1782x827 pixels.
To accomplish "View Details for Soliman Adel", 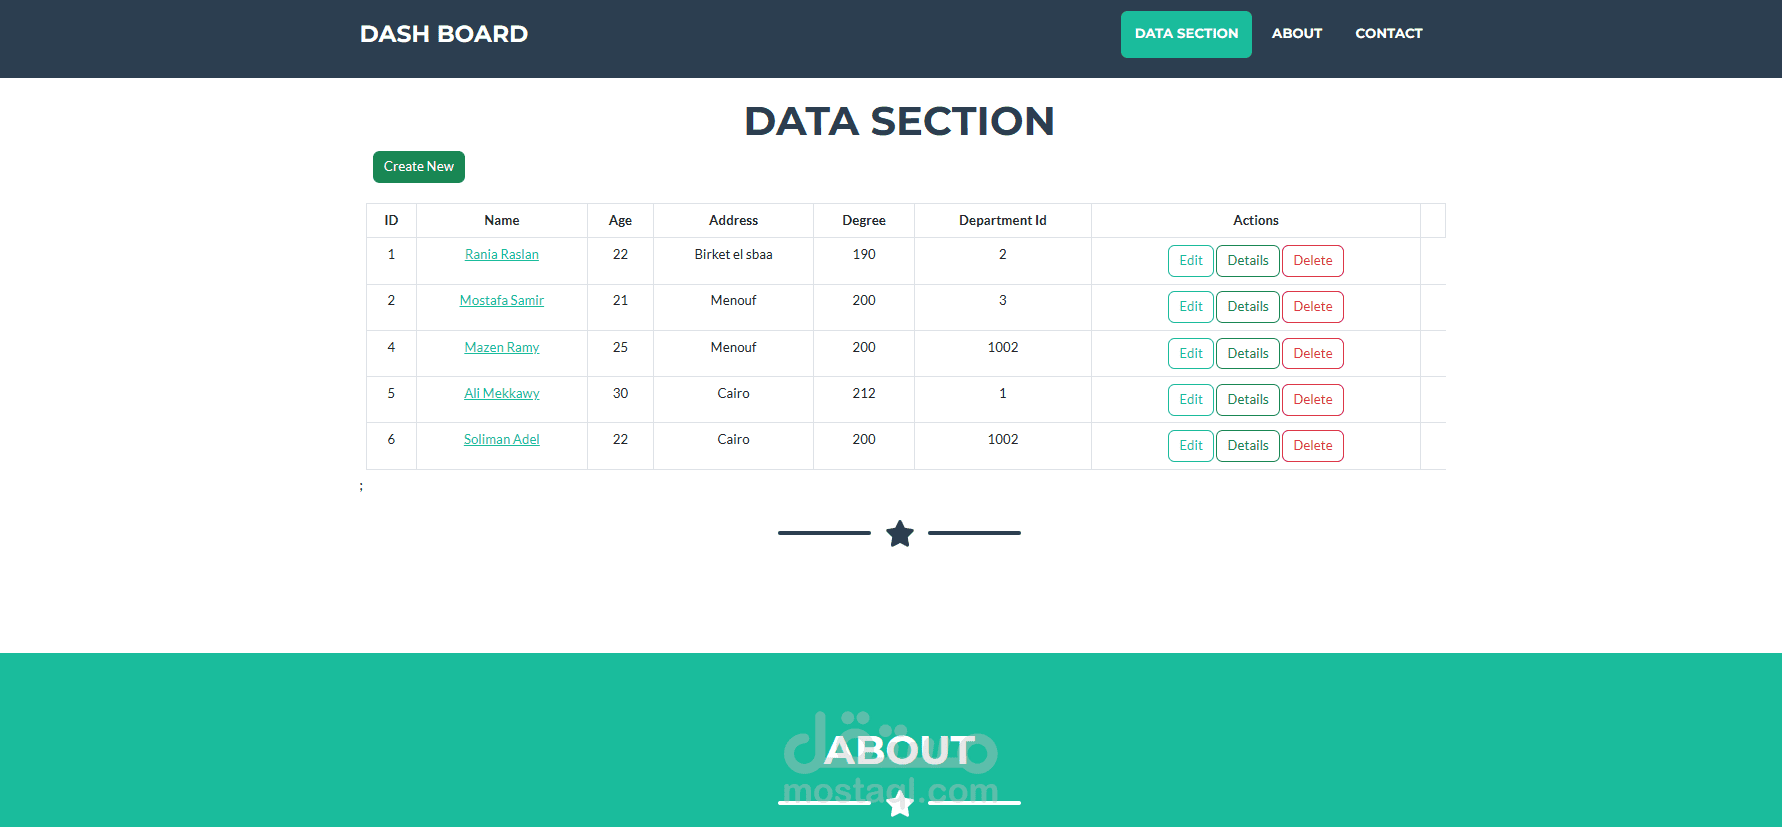I will click(1248, 446).
